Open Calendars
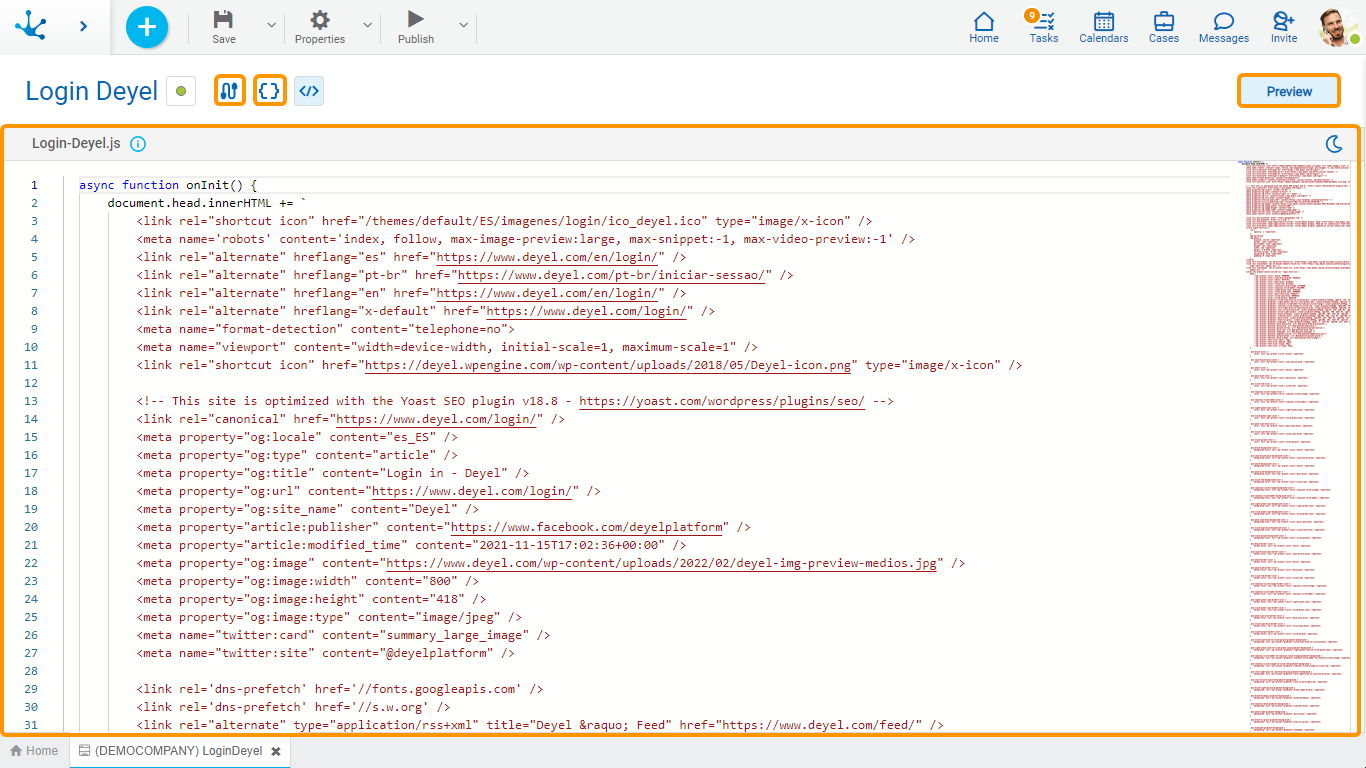Viewport: 1366px width, 768px height. 1104,27
